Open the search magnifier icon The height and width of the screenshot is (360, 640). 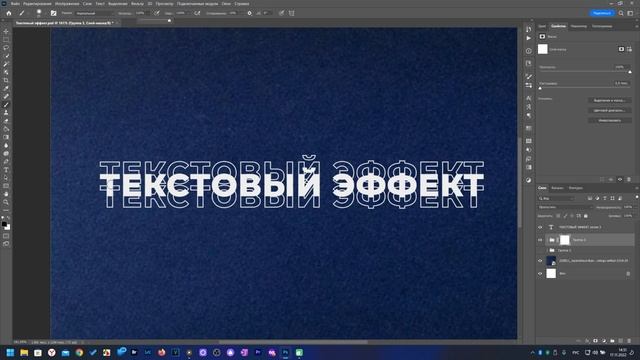tap(621, 13)
